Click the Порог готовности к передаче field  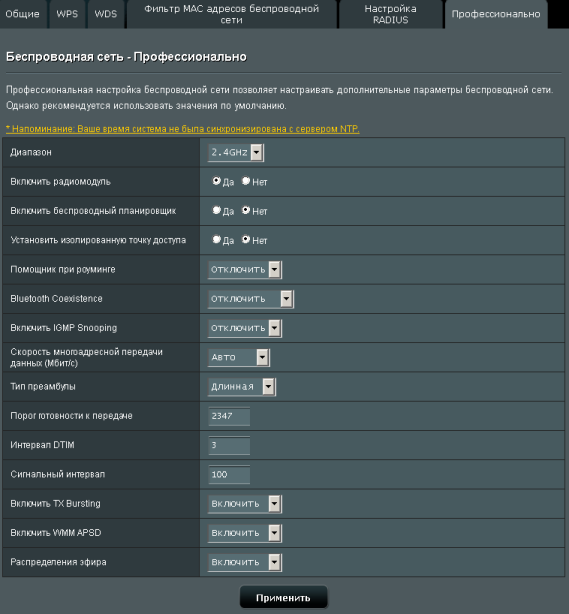click(229, 416)
